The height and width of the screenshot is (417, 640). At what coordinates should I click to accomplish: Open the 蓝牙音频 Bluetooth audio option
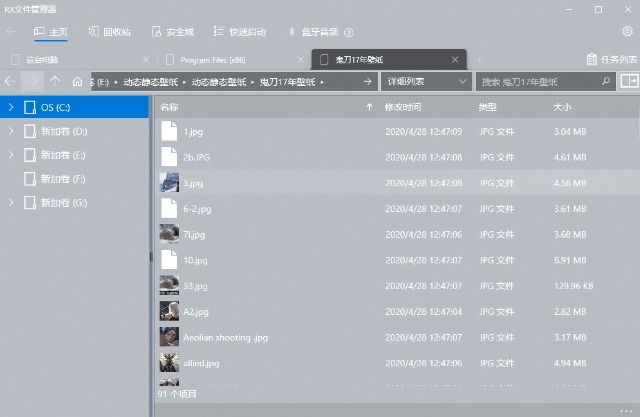(313, 32)
